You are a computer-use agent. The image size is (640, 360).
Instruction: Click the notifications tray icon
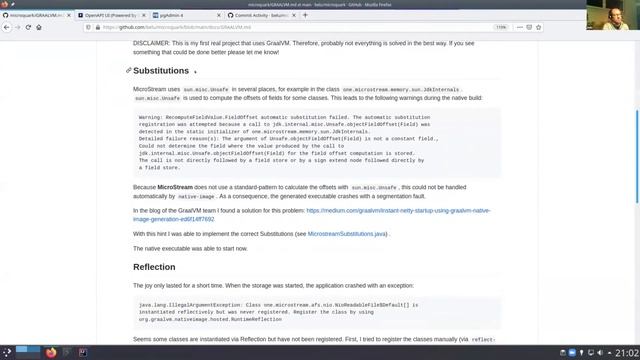(581, 353)
